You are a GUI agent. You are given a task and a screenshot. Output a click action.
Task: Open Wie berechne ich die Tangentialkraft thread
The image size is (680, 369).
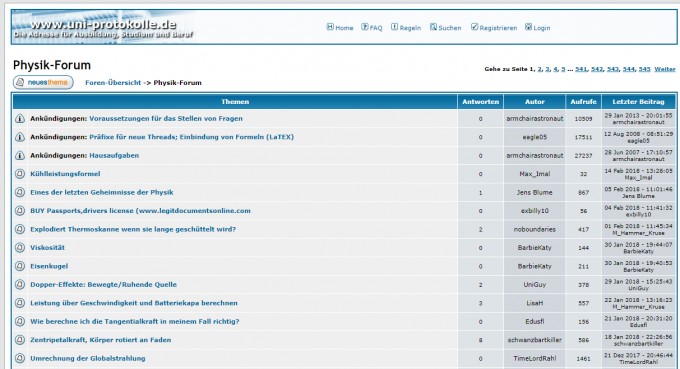pyautogui.click(x=135, y=321)
